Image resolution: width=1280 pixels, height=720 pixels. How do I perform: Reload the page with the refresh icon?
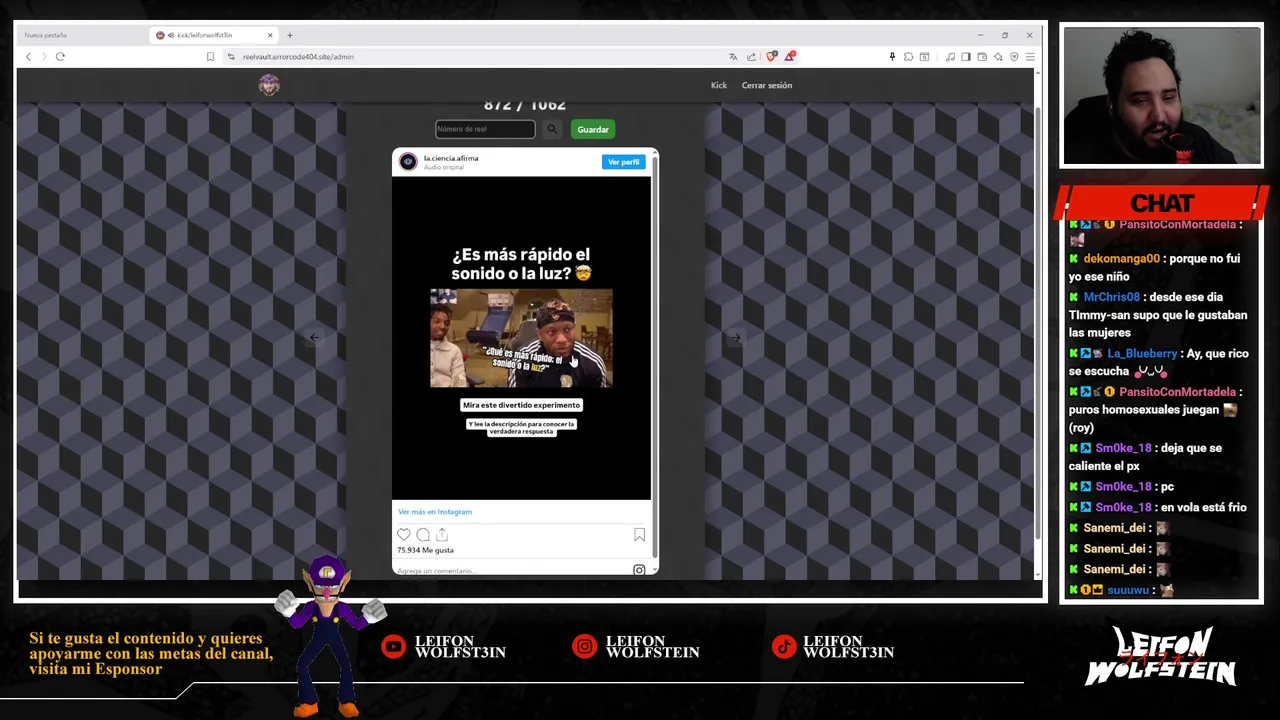pos(60,57)
